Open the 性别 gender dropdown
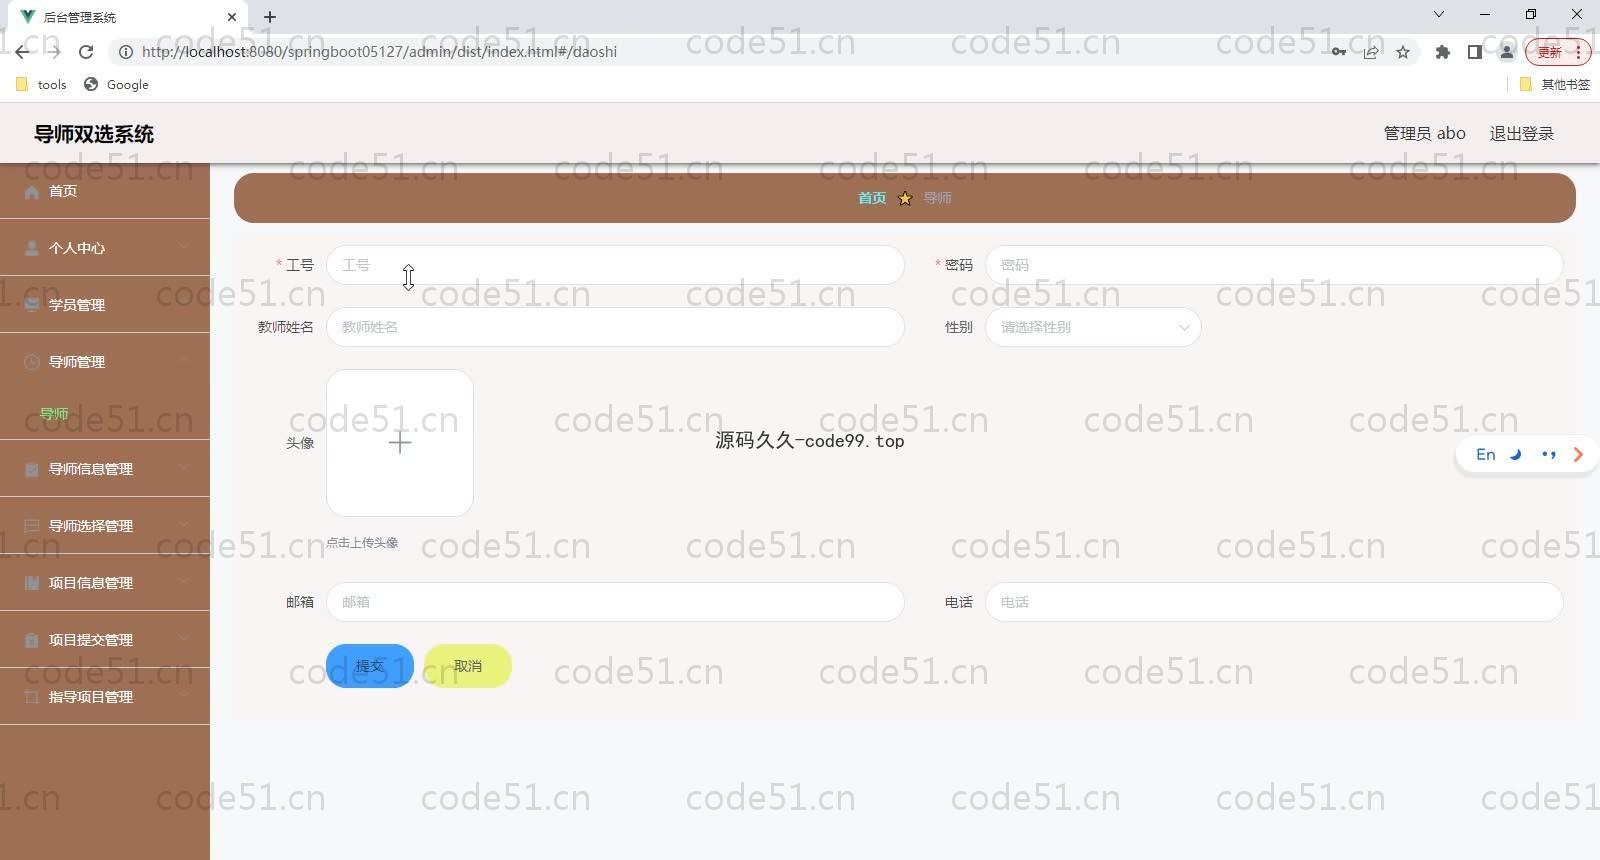The image size is (1600, 860). coord(1093,327)
